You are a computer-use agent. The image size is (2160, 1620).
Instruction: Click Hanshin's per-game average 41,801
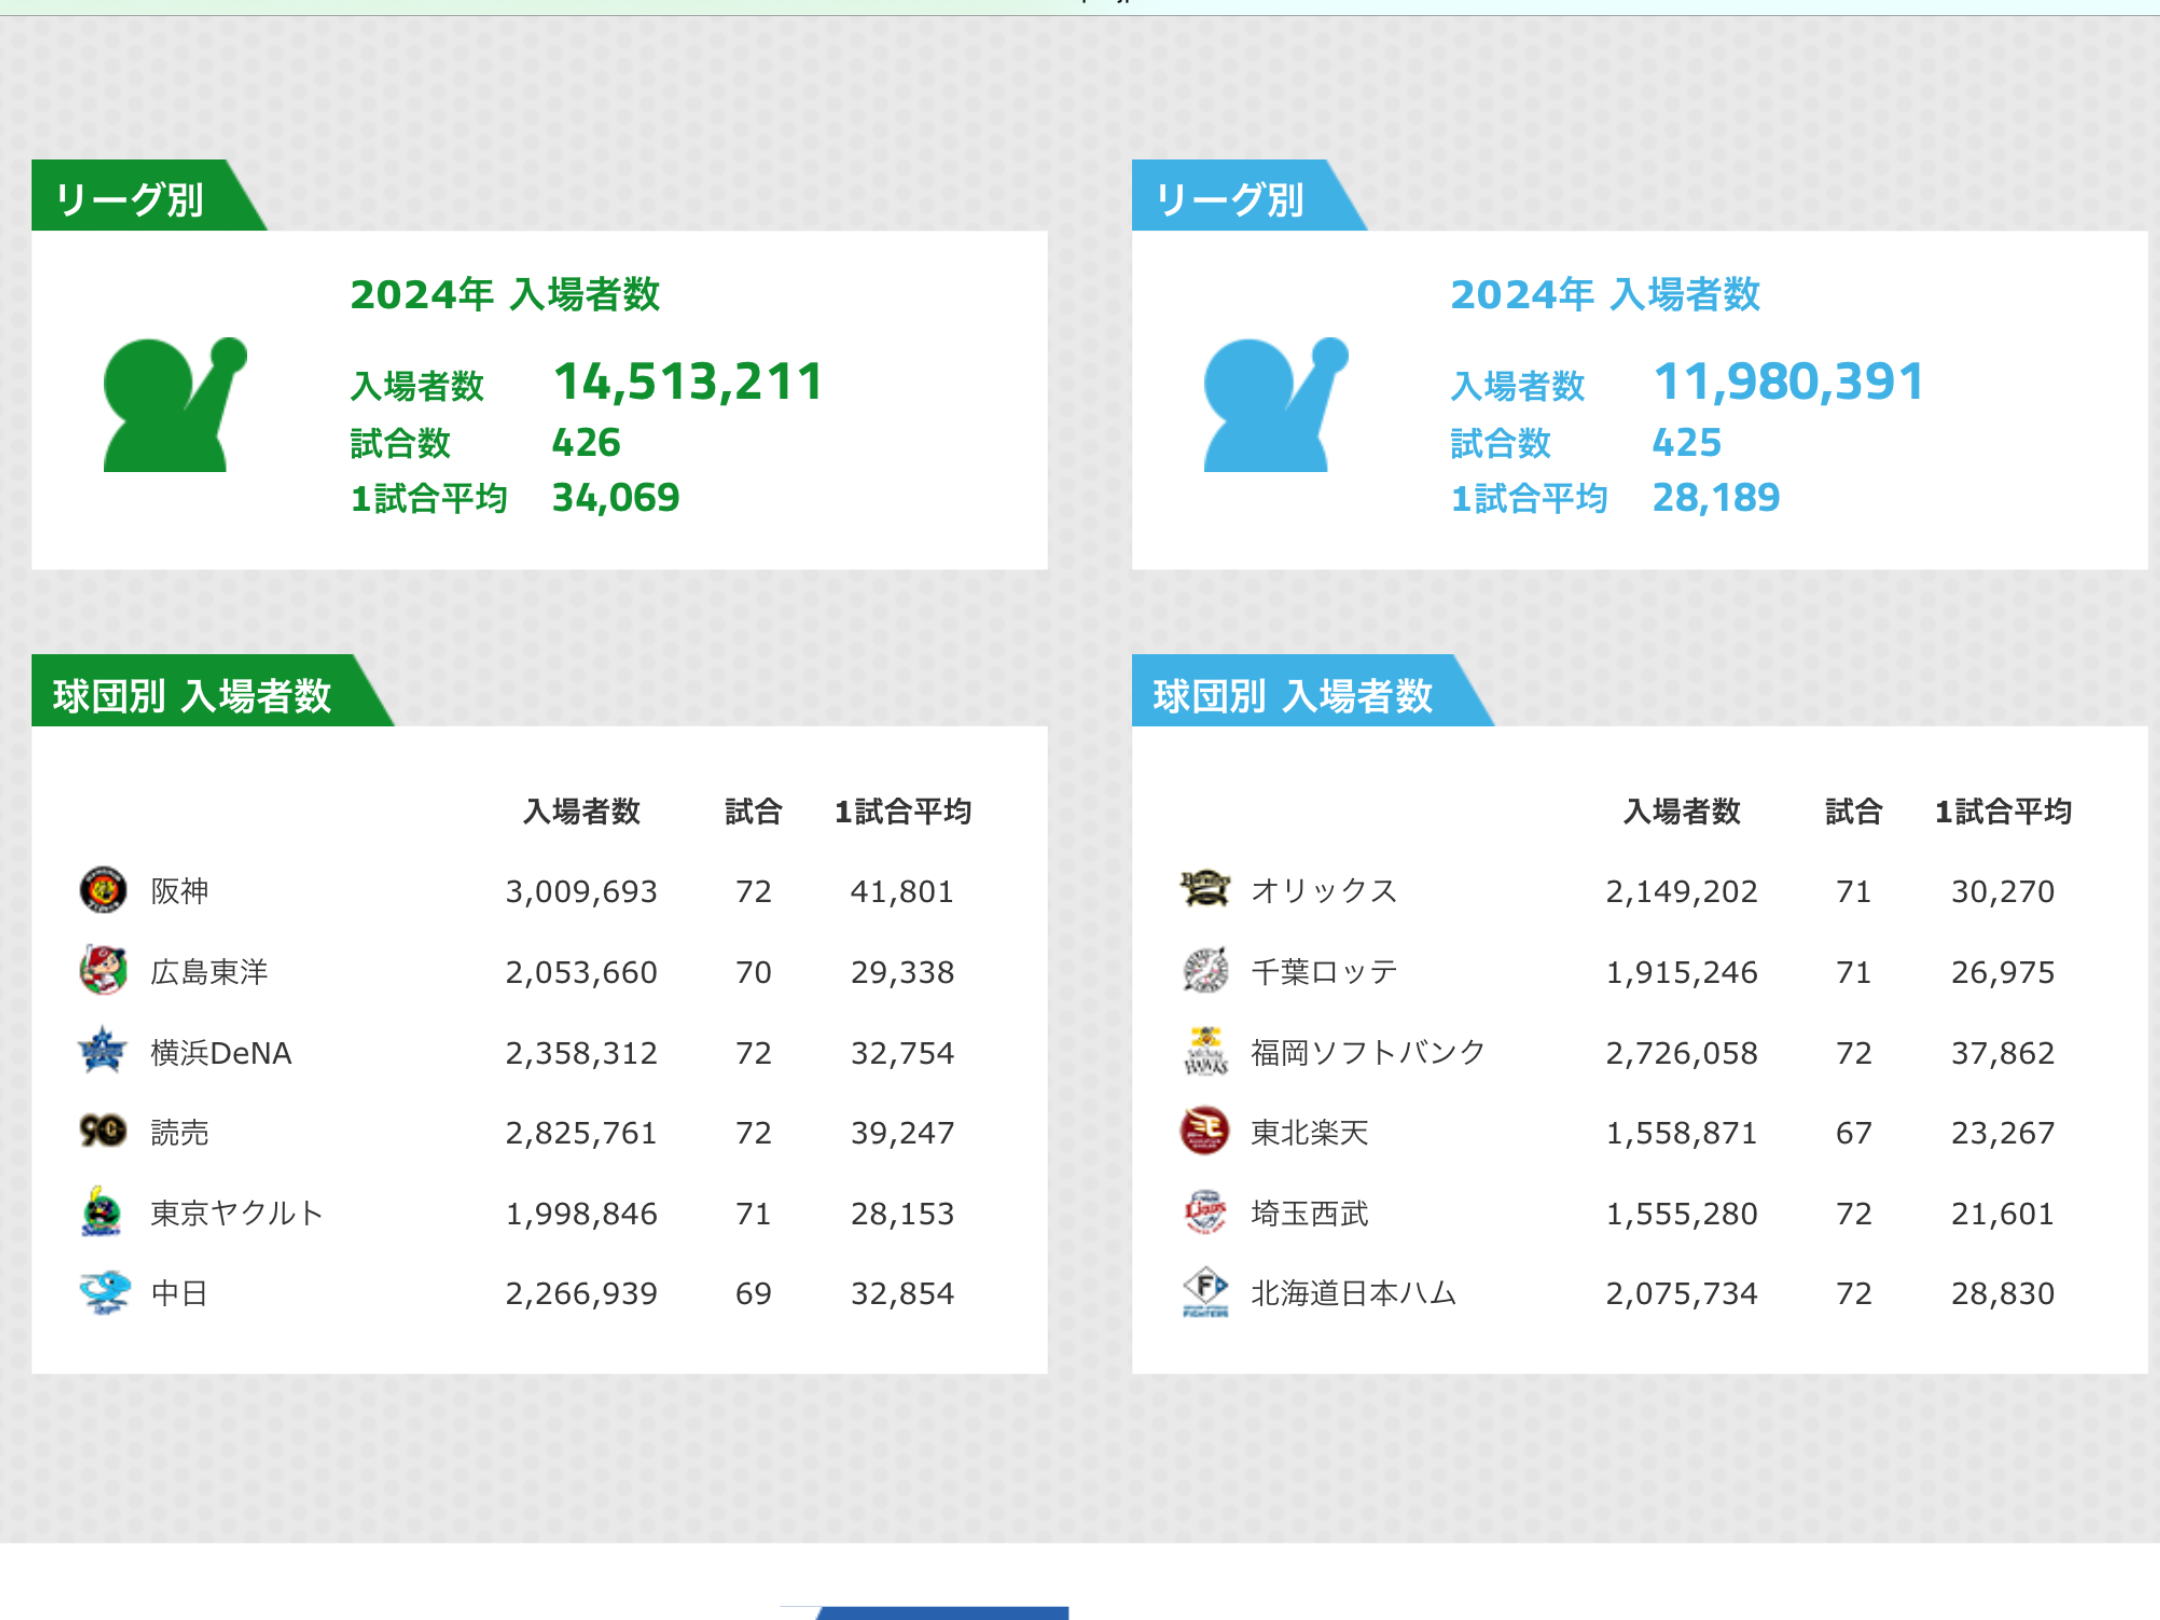tap(902, 892)
